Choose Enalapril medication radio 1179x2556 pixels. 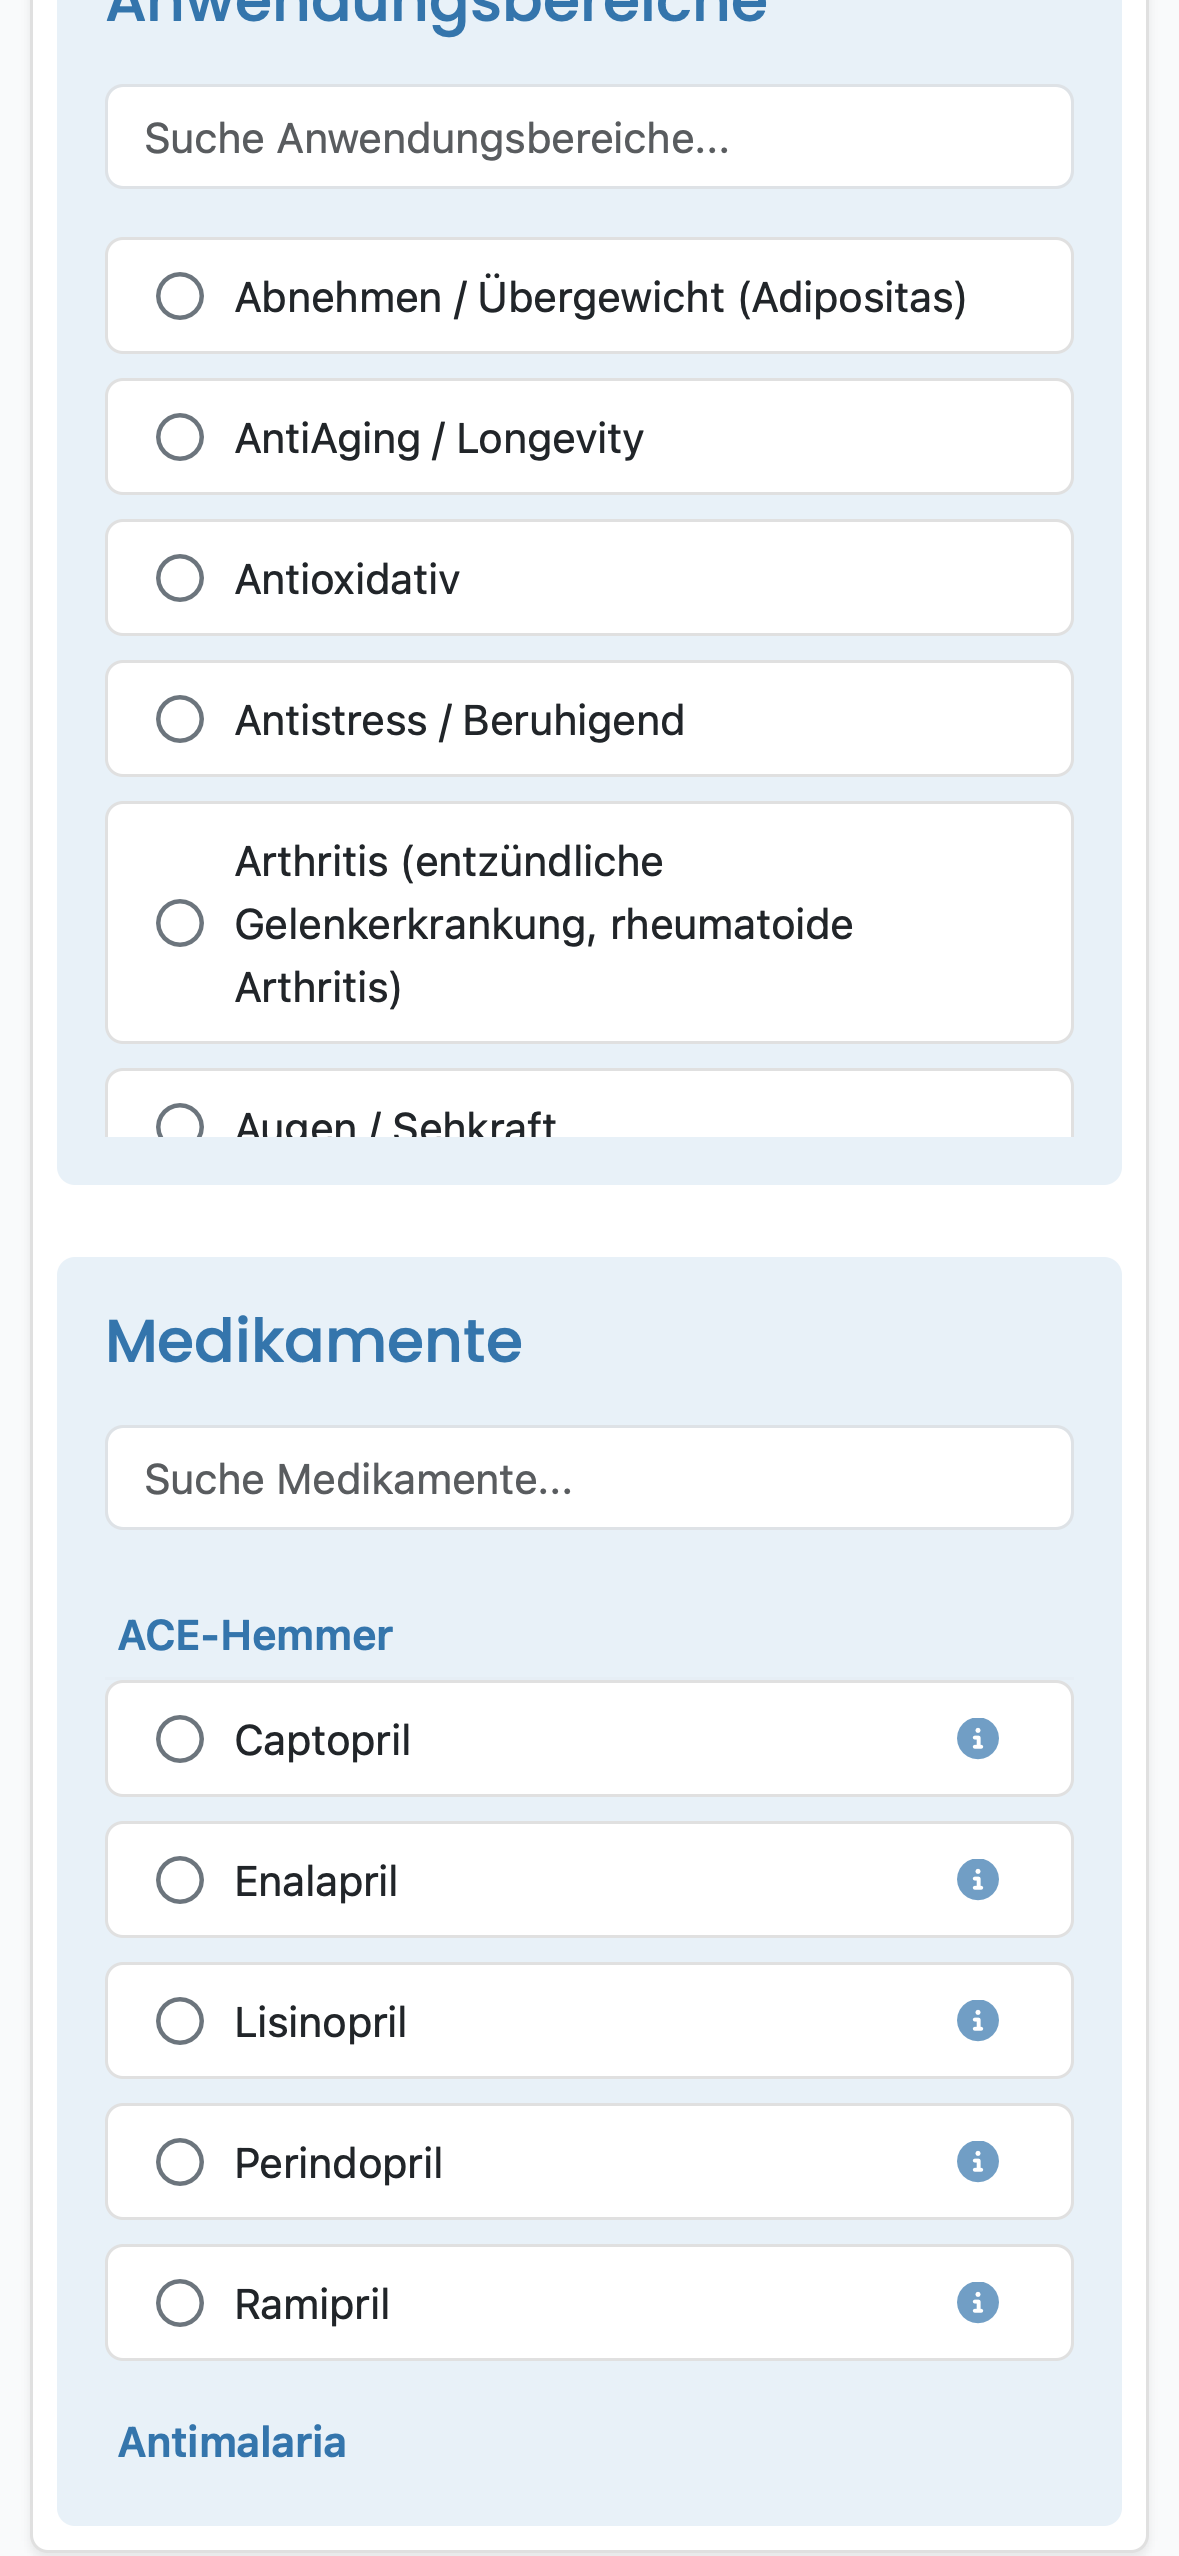pyautogui.click(x=180, y=1879)
